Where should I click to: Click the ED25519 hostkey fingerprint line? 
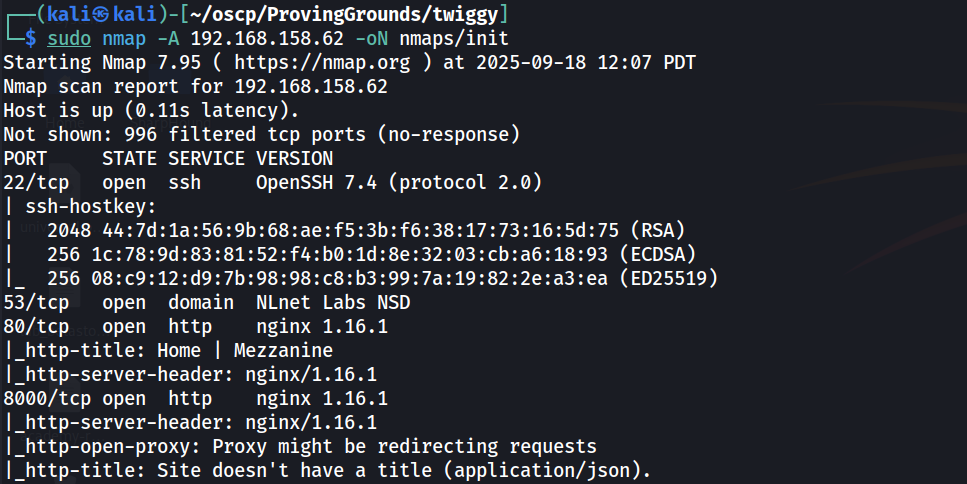[372, 277]
